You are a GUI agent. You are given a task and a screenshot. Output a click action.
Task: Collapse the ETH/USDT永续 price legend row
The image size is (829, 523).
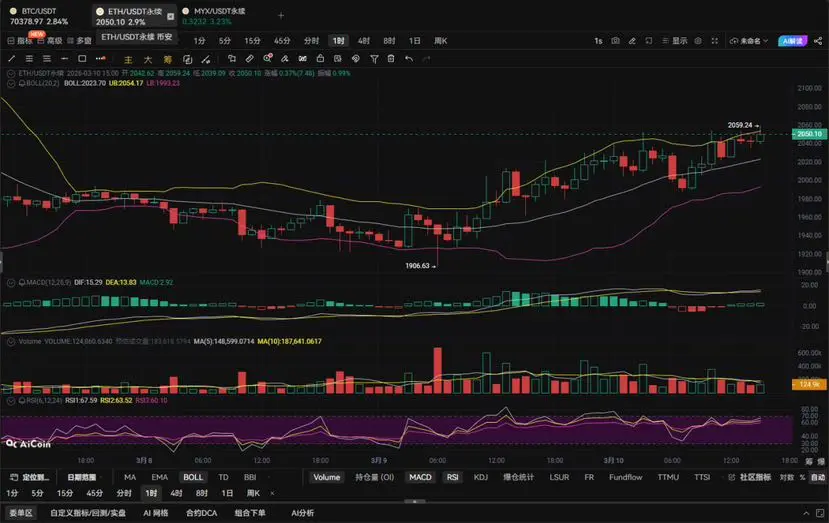tap(11, 74)
